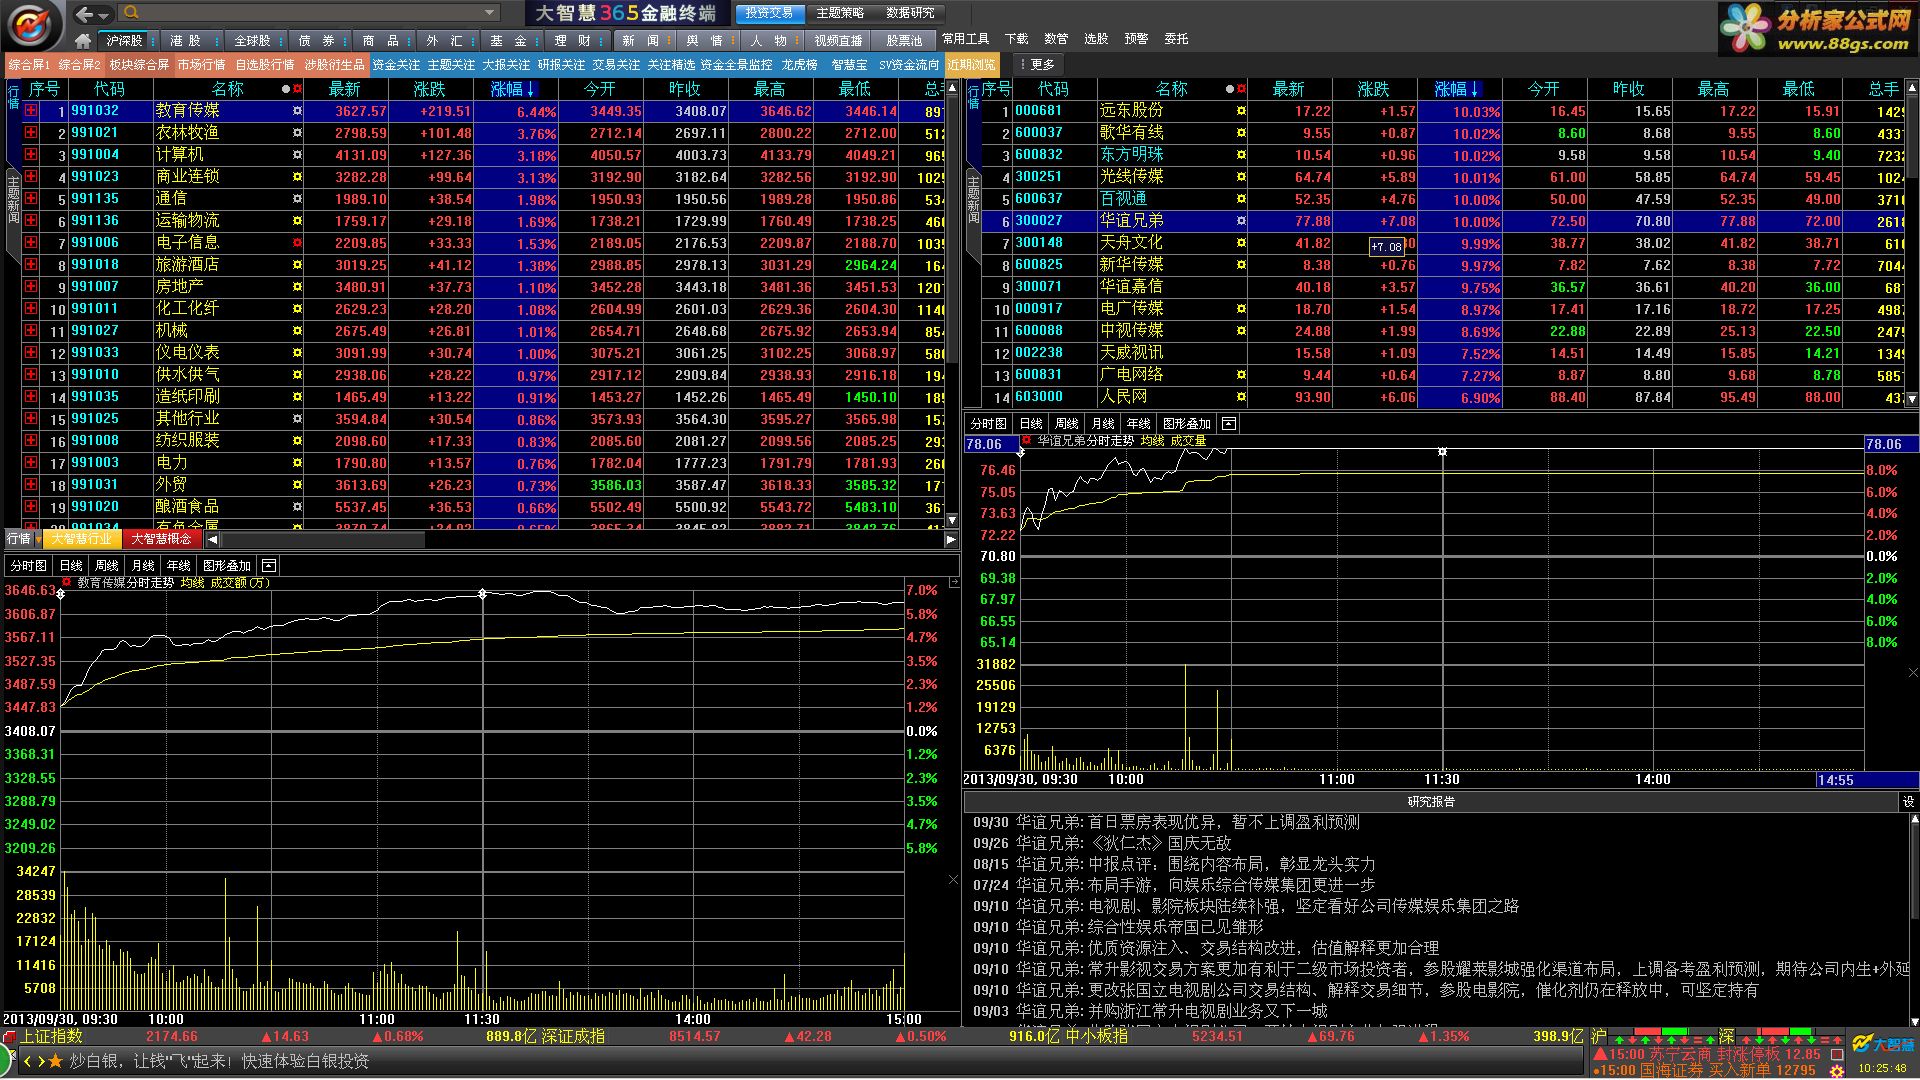Open the 视频直播 tab
This screenshot has width=1920, height=1080.
coord(838,41)
